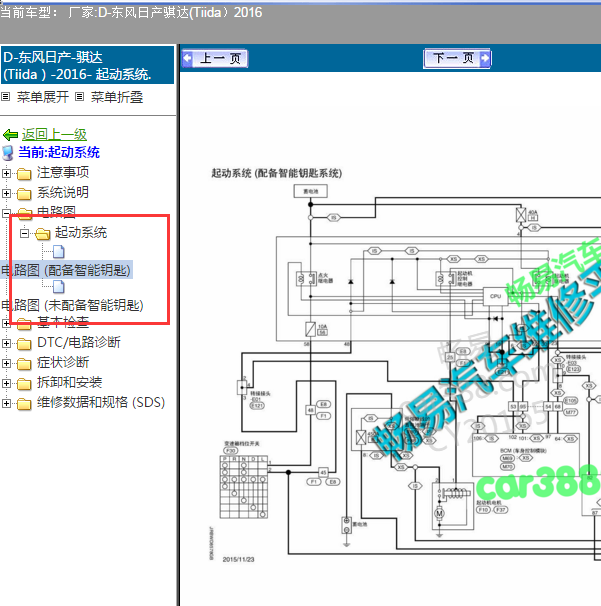Go to previous page with 上一页 button
This screenshot has width=601, height=606.
pos(215,59)
